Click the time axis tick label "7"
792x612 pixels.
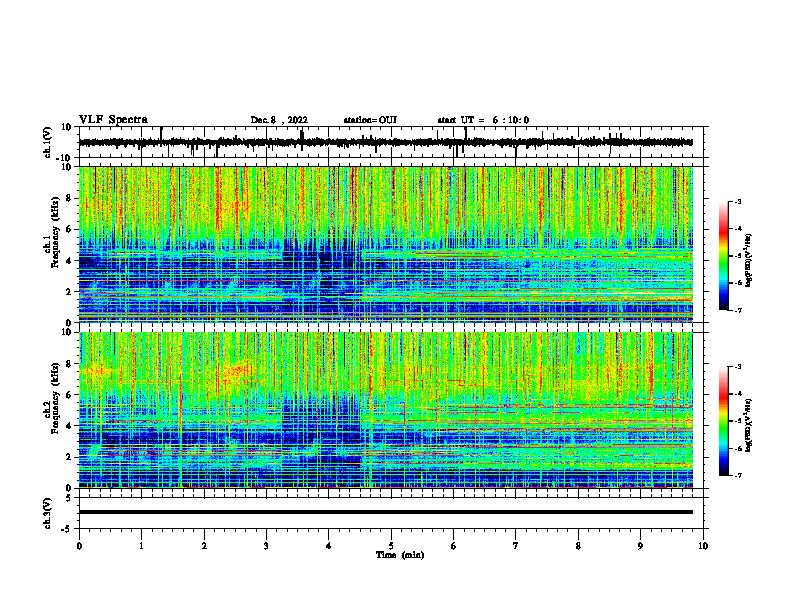[516, 546]
